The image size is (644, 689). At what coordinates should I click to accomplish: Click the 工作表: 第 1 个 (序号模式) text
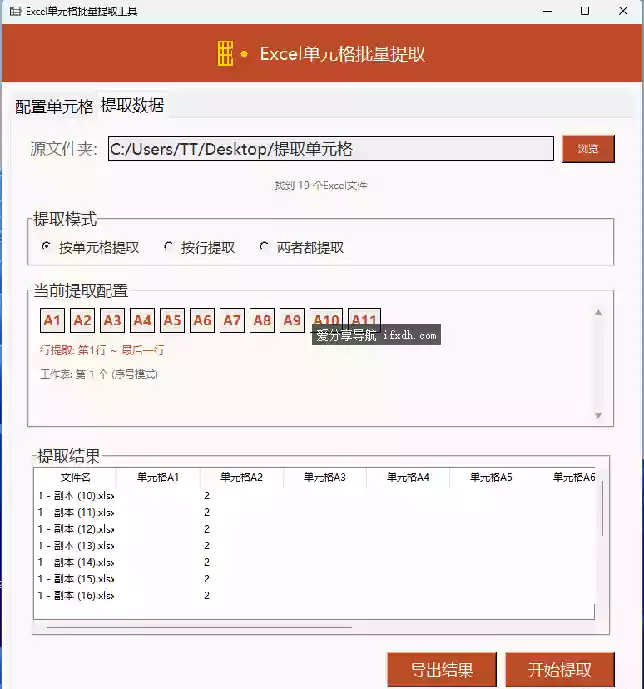99,374
